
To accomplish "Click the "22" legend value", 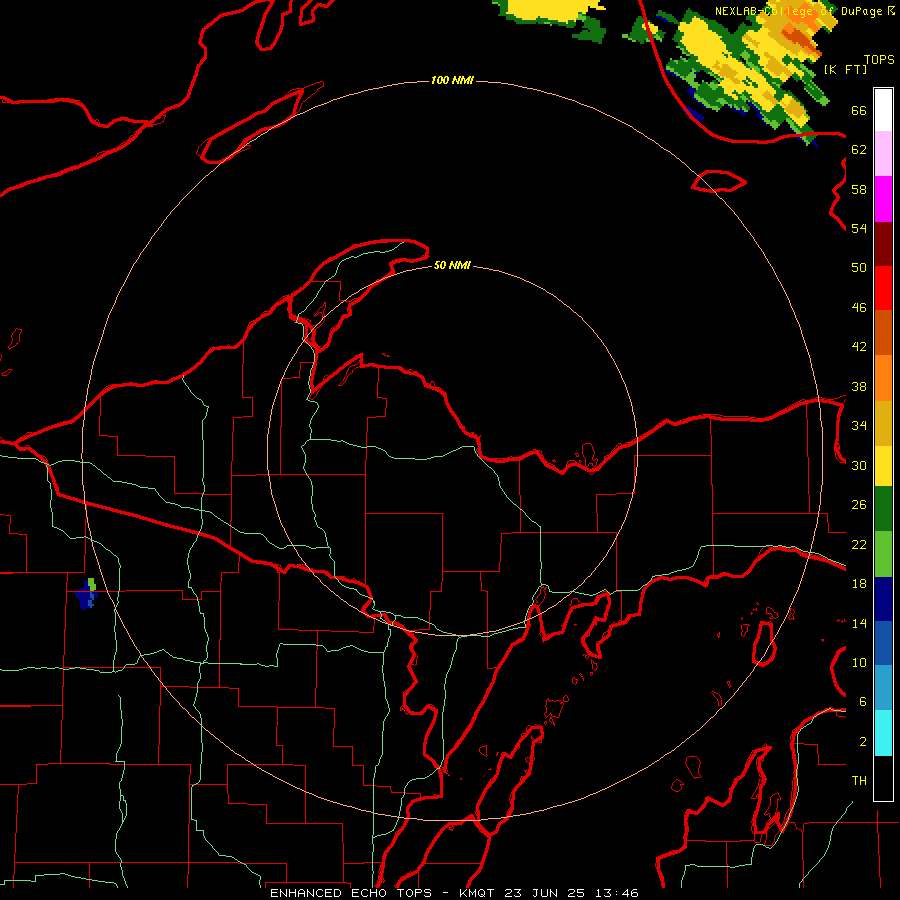I will pos(859,544).
